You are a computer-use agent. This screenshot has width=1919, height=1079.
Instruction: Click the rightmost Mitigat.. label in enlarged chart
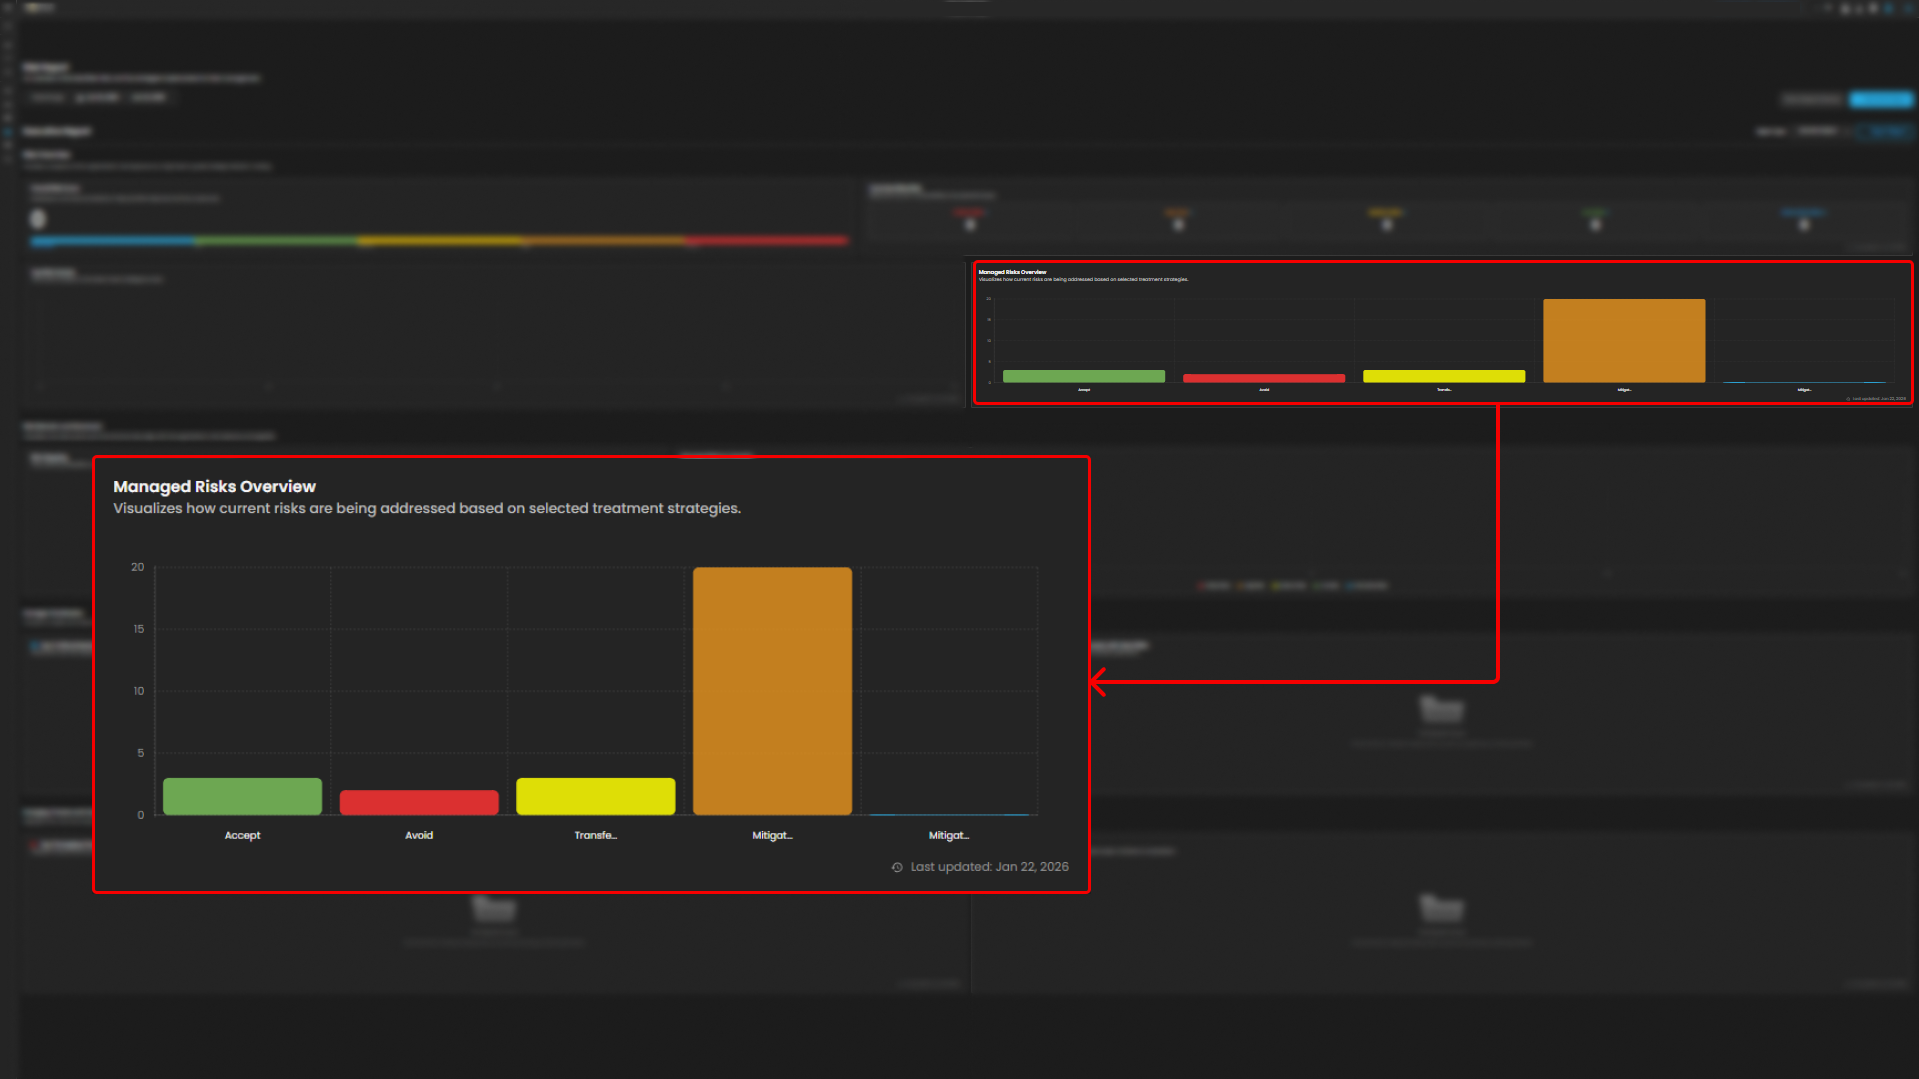click(x=948, y=835)
